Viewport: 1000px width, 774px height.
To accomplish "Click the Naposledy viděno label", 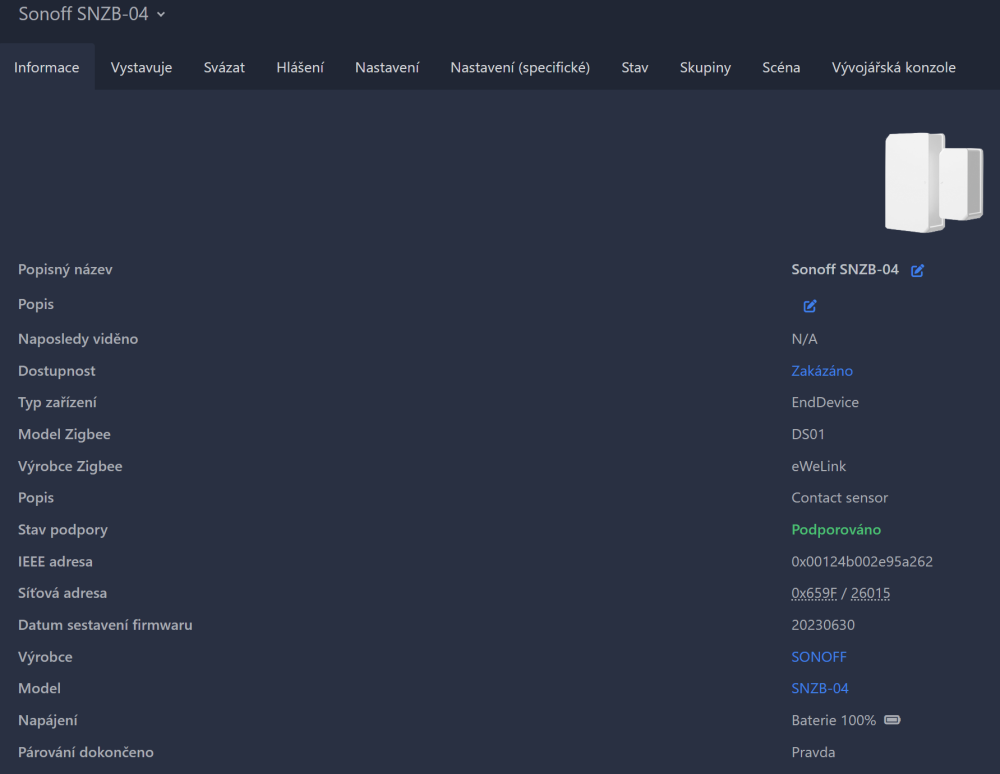I will coord(78,339).
